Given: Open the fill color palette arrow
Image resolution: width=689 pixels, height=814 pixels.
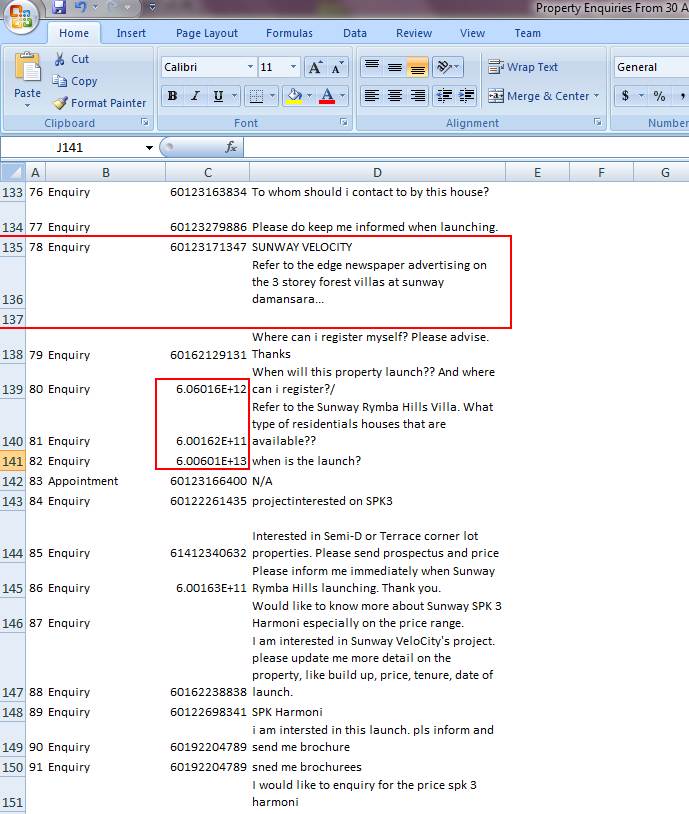Looking at the screenshot, I should [x=309, y=96].
